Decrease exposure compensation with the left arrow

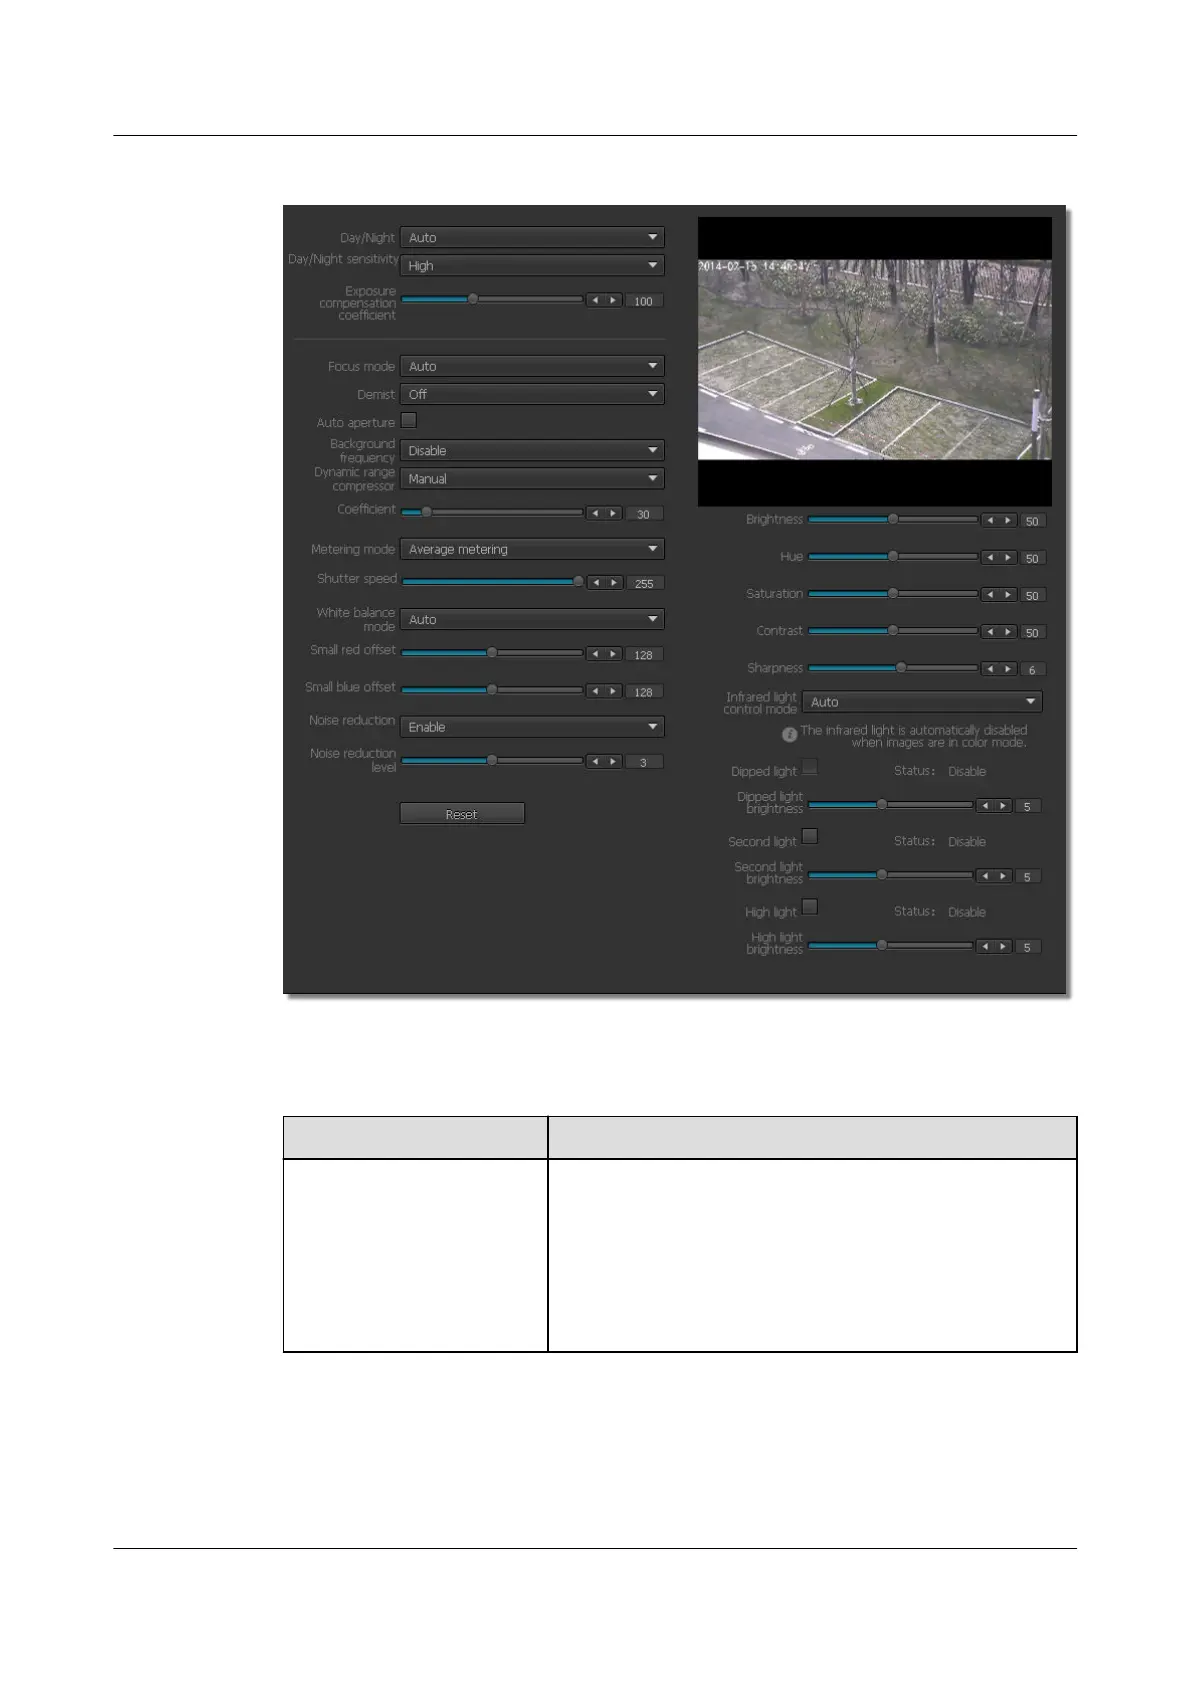(x=596, y=300)
